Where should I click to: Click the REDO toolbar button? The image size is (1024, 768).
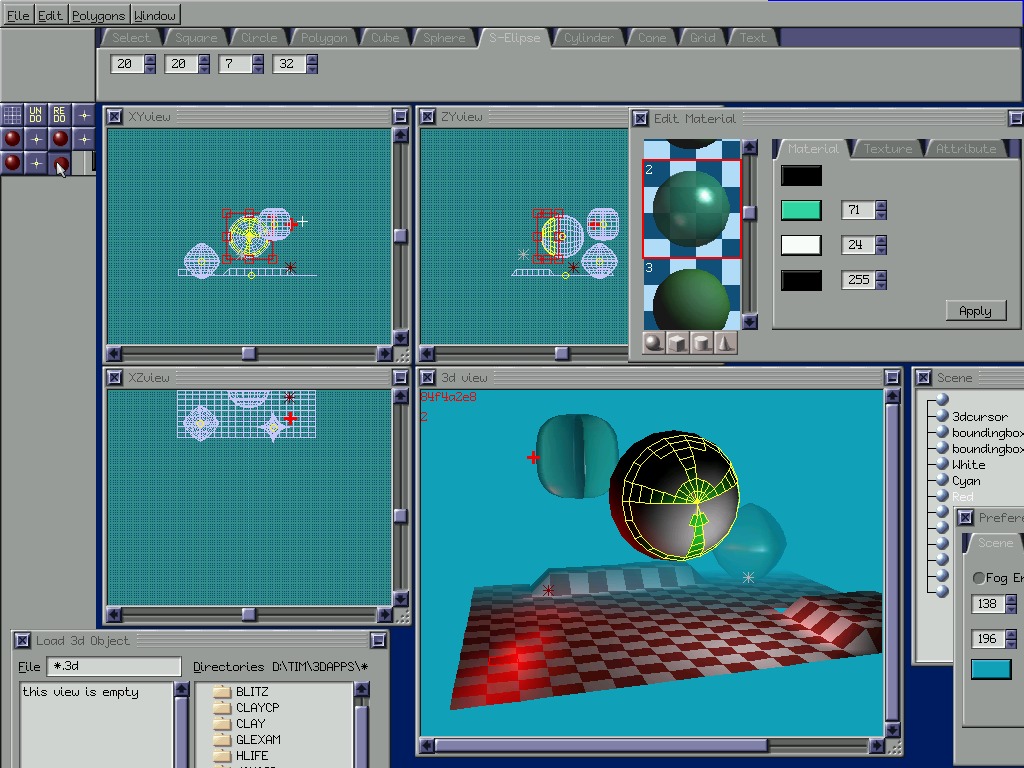tap(60, 115)
